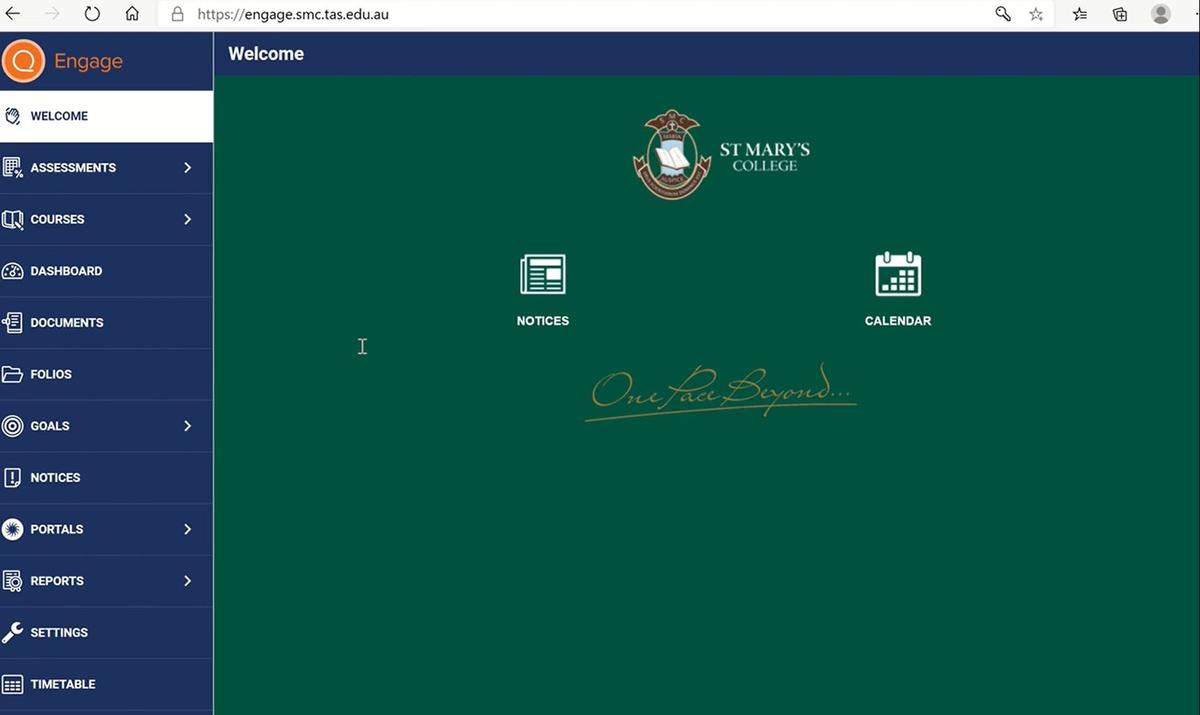The image size is (1200, 715).
Task: Click the Timetable grid icon in the sidebar
Action: [13, 685]
